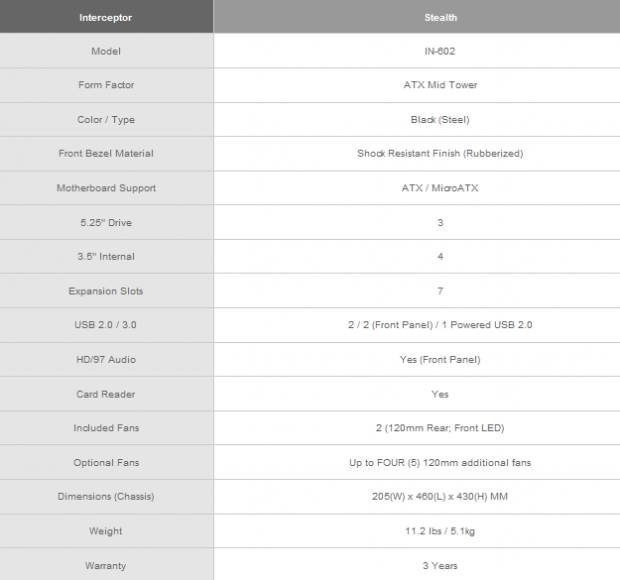Image resolution: width=620 pixels, height=580 pixels.
Task: Select the Color / Type label
Action: 106,120
